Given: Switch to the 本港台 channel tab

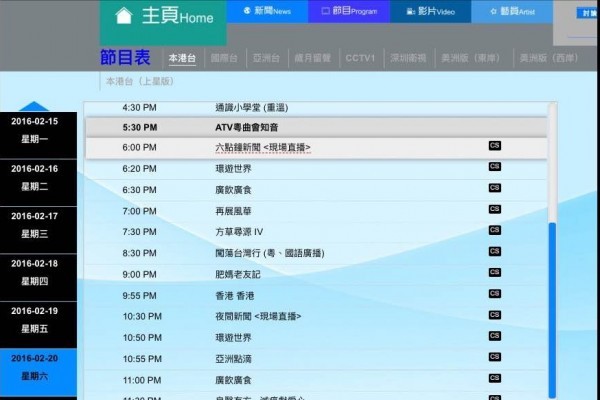Looking at the screenshot, I should [x=181, y=58].
